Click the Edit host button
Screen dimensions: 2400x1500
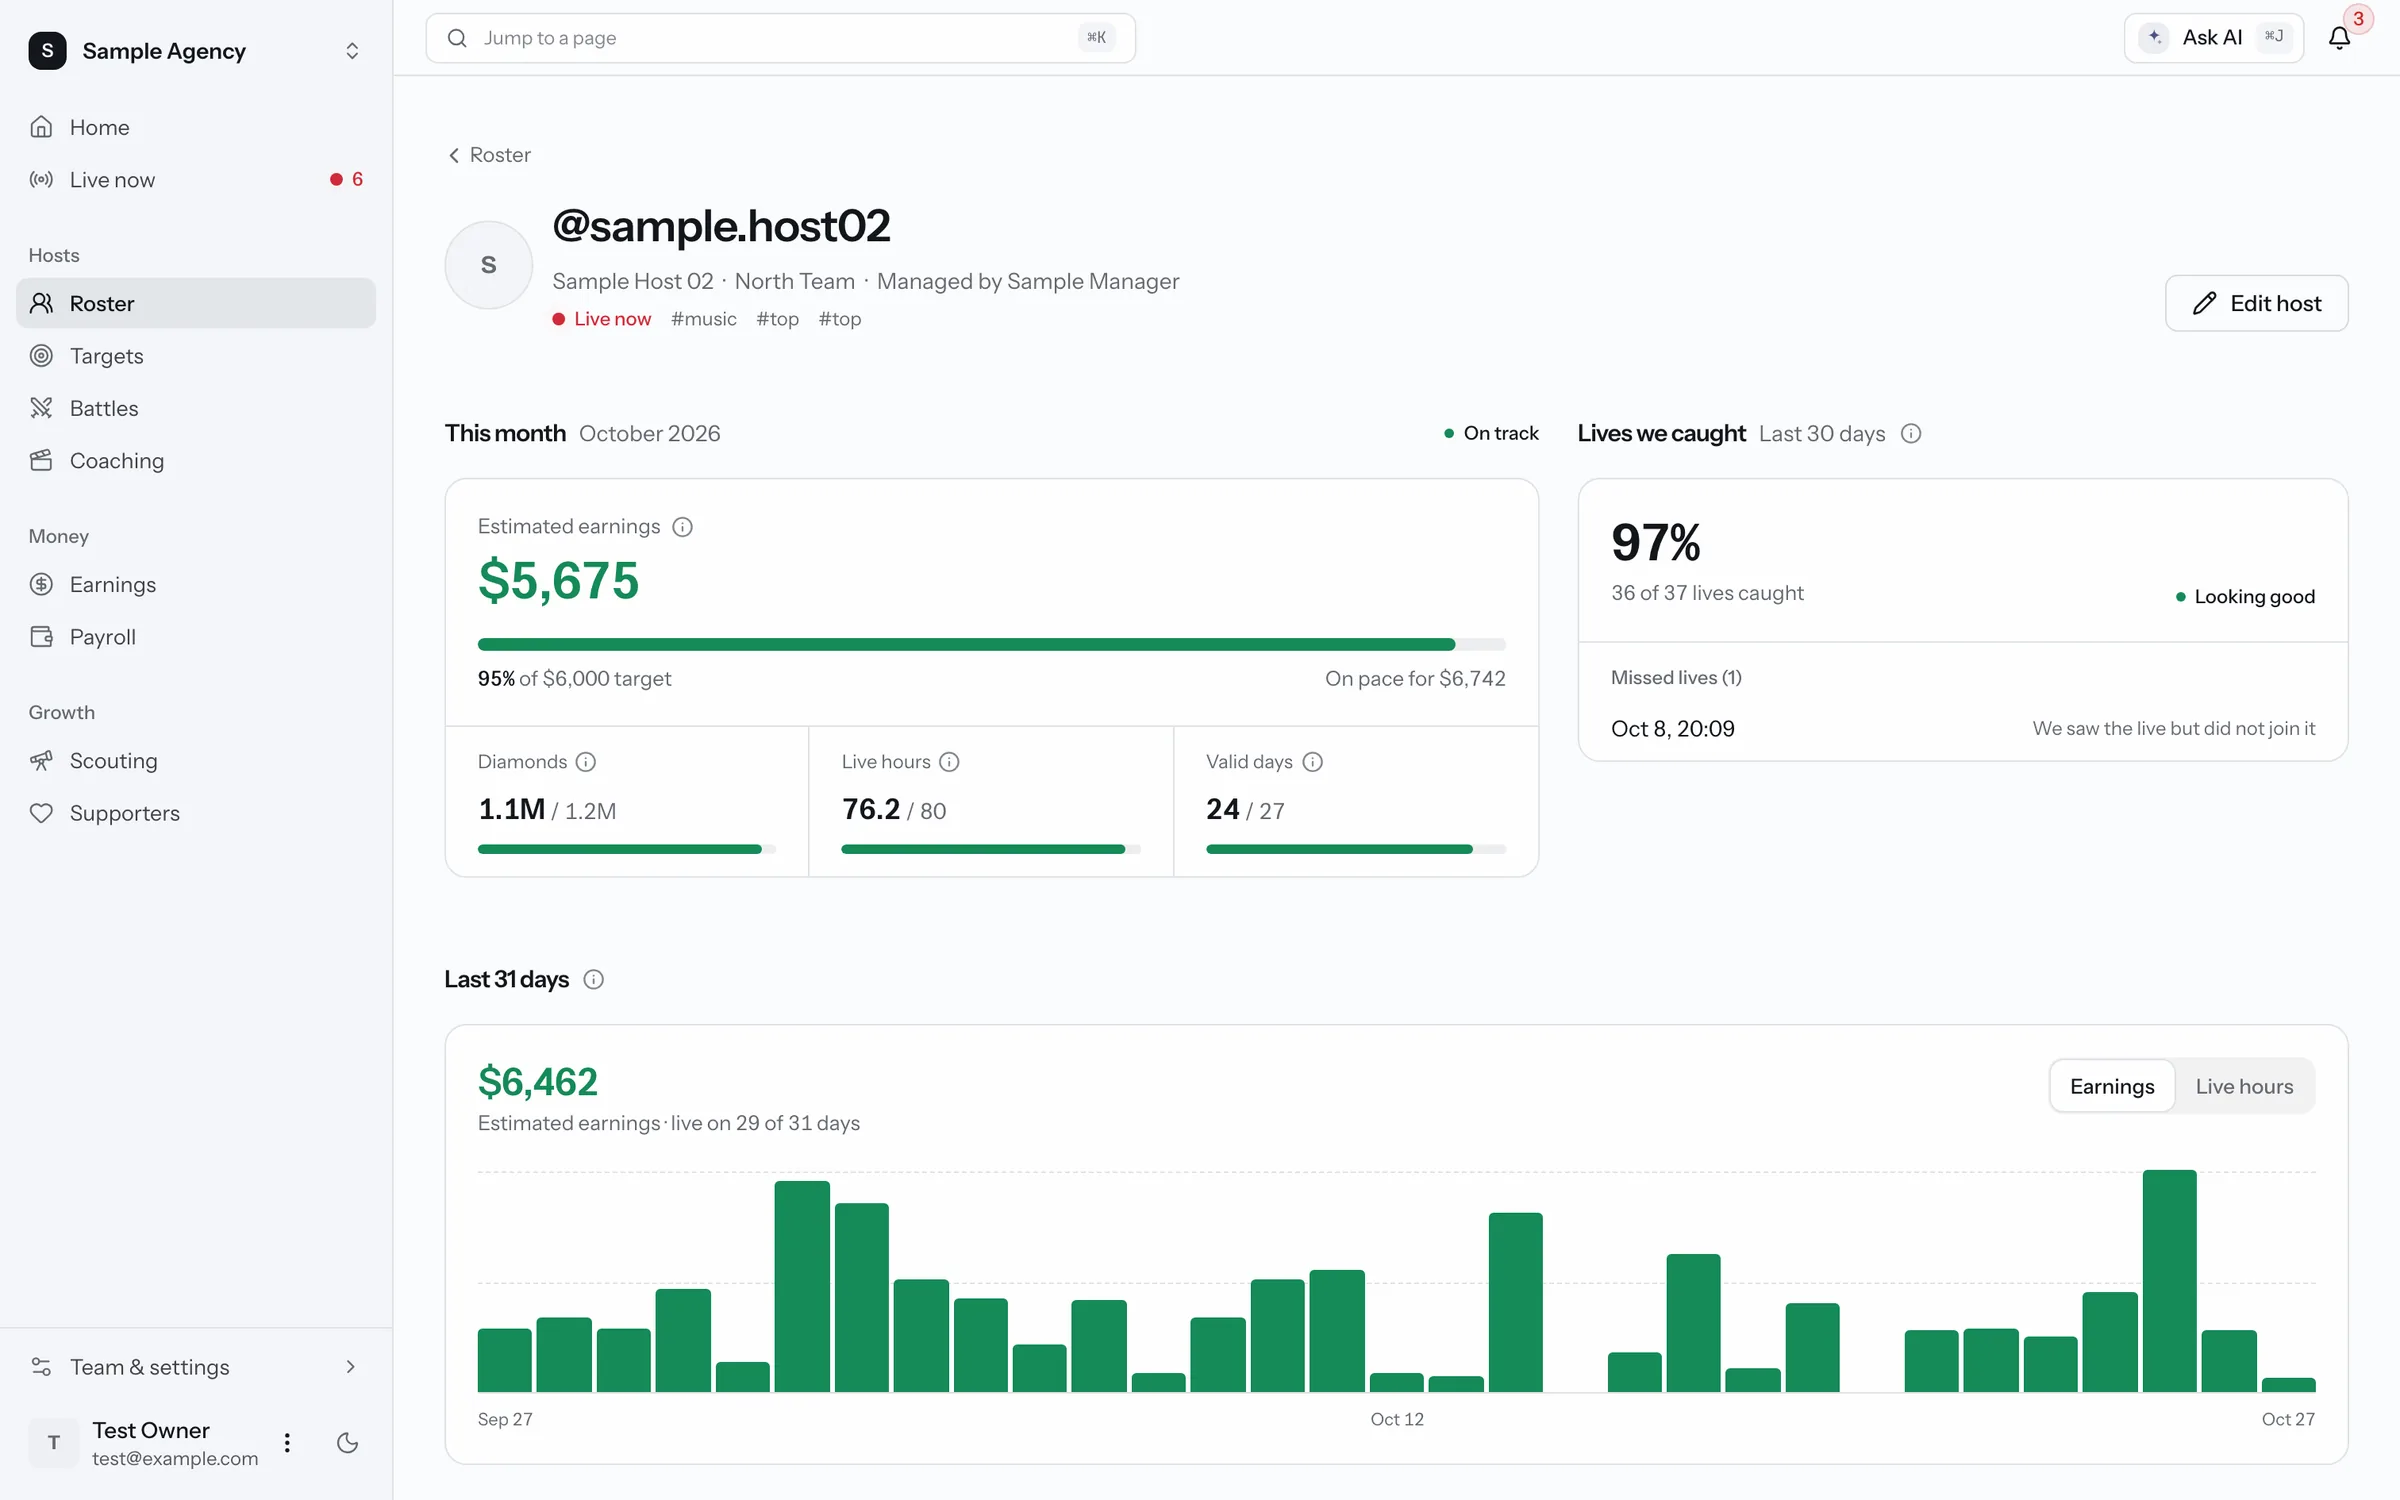[x=2256, y=303]
